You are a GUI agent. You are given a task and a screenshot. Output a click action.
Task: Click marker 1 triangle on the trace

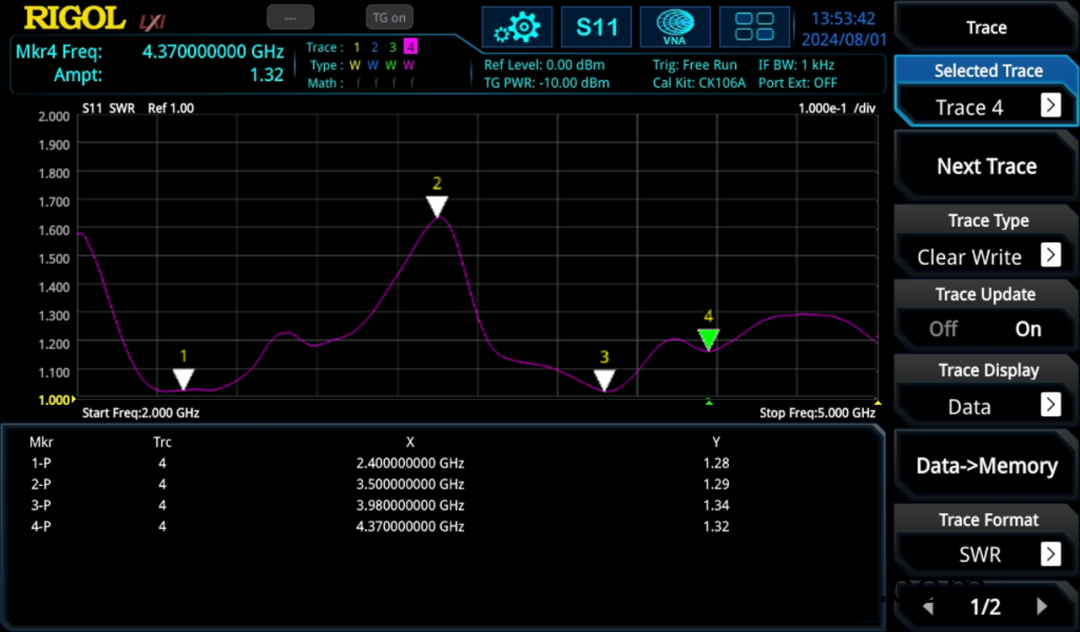(x=183, y=378)
